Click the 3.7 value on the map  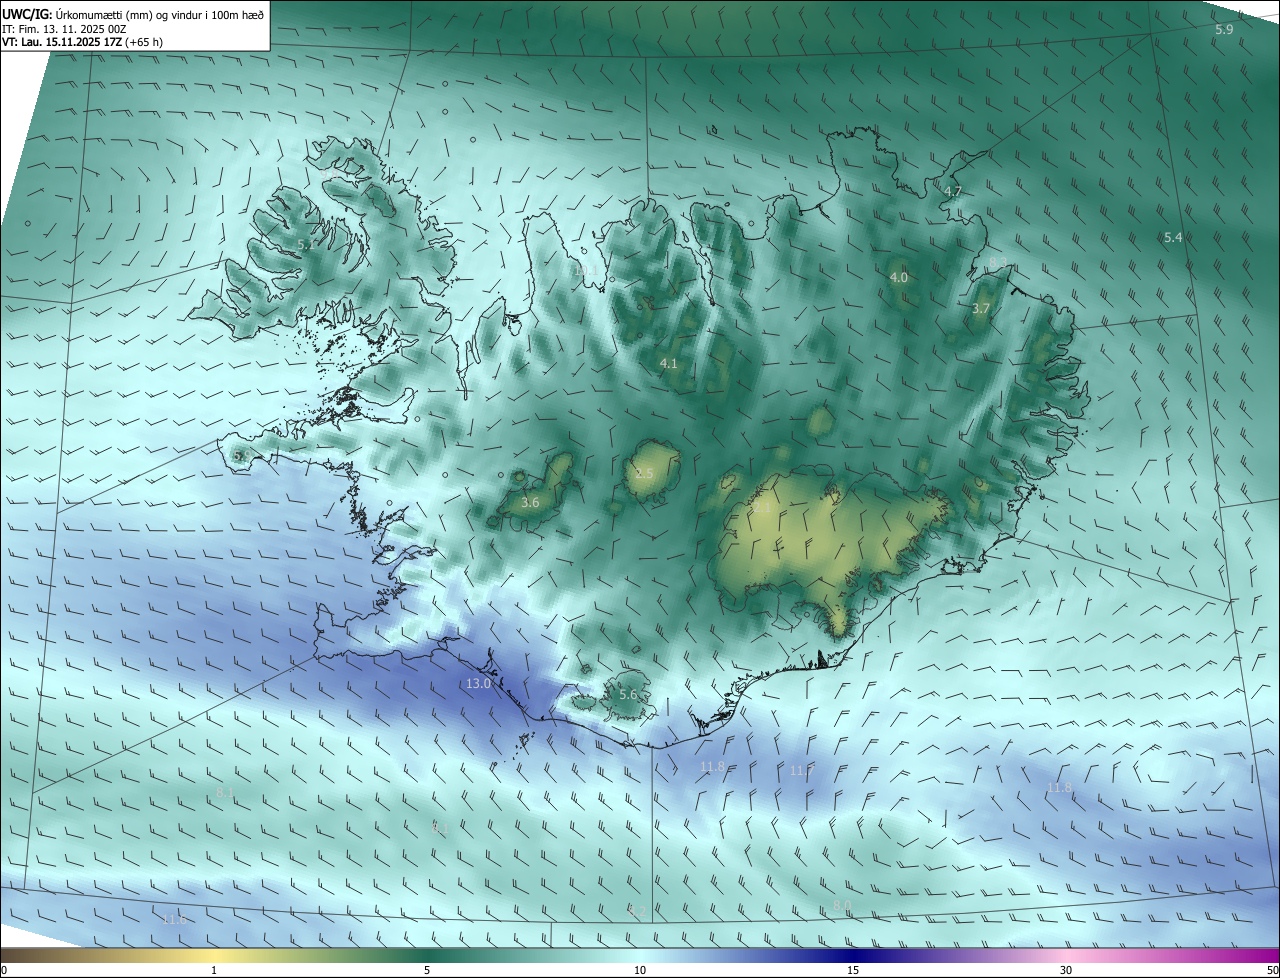pyautogui.click(x=980, y=309)
